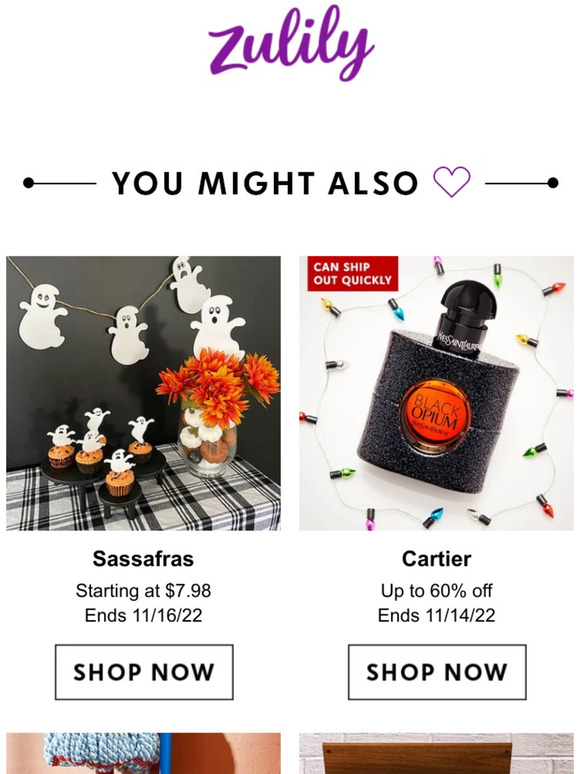
Task: Click Starting at $7.98 text
Action: pos(143,590)
